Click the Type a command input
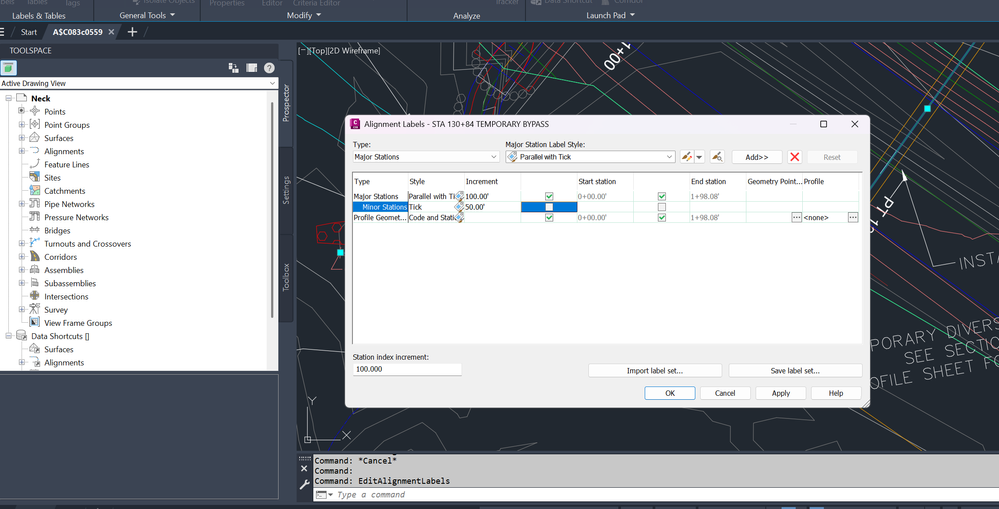 point(656,495)
